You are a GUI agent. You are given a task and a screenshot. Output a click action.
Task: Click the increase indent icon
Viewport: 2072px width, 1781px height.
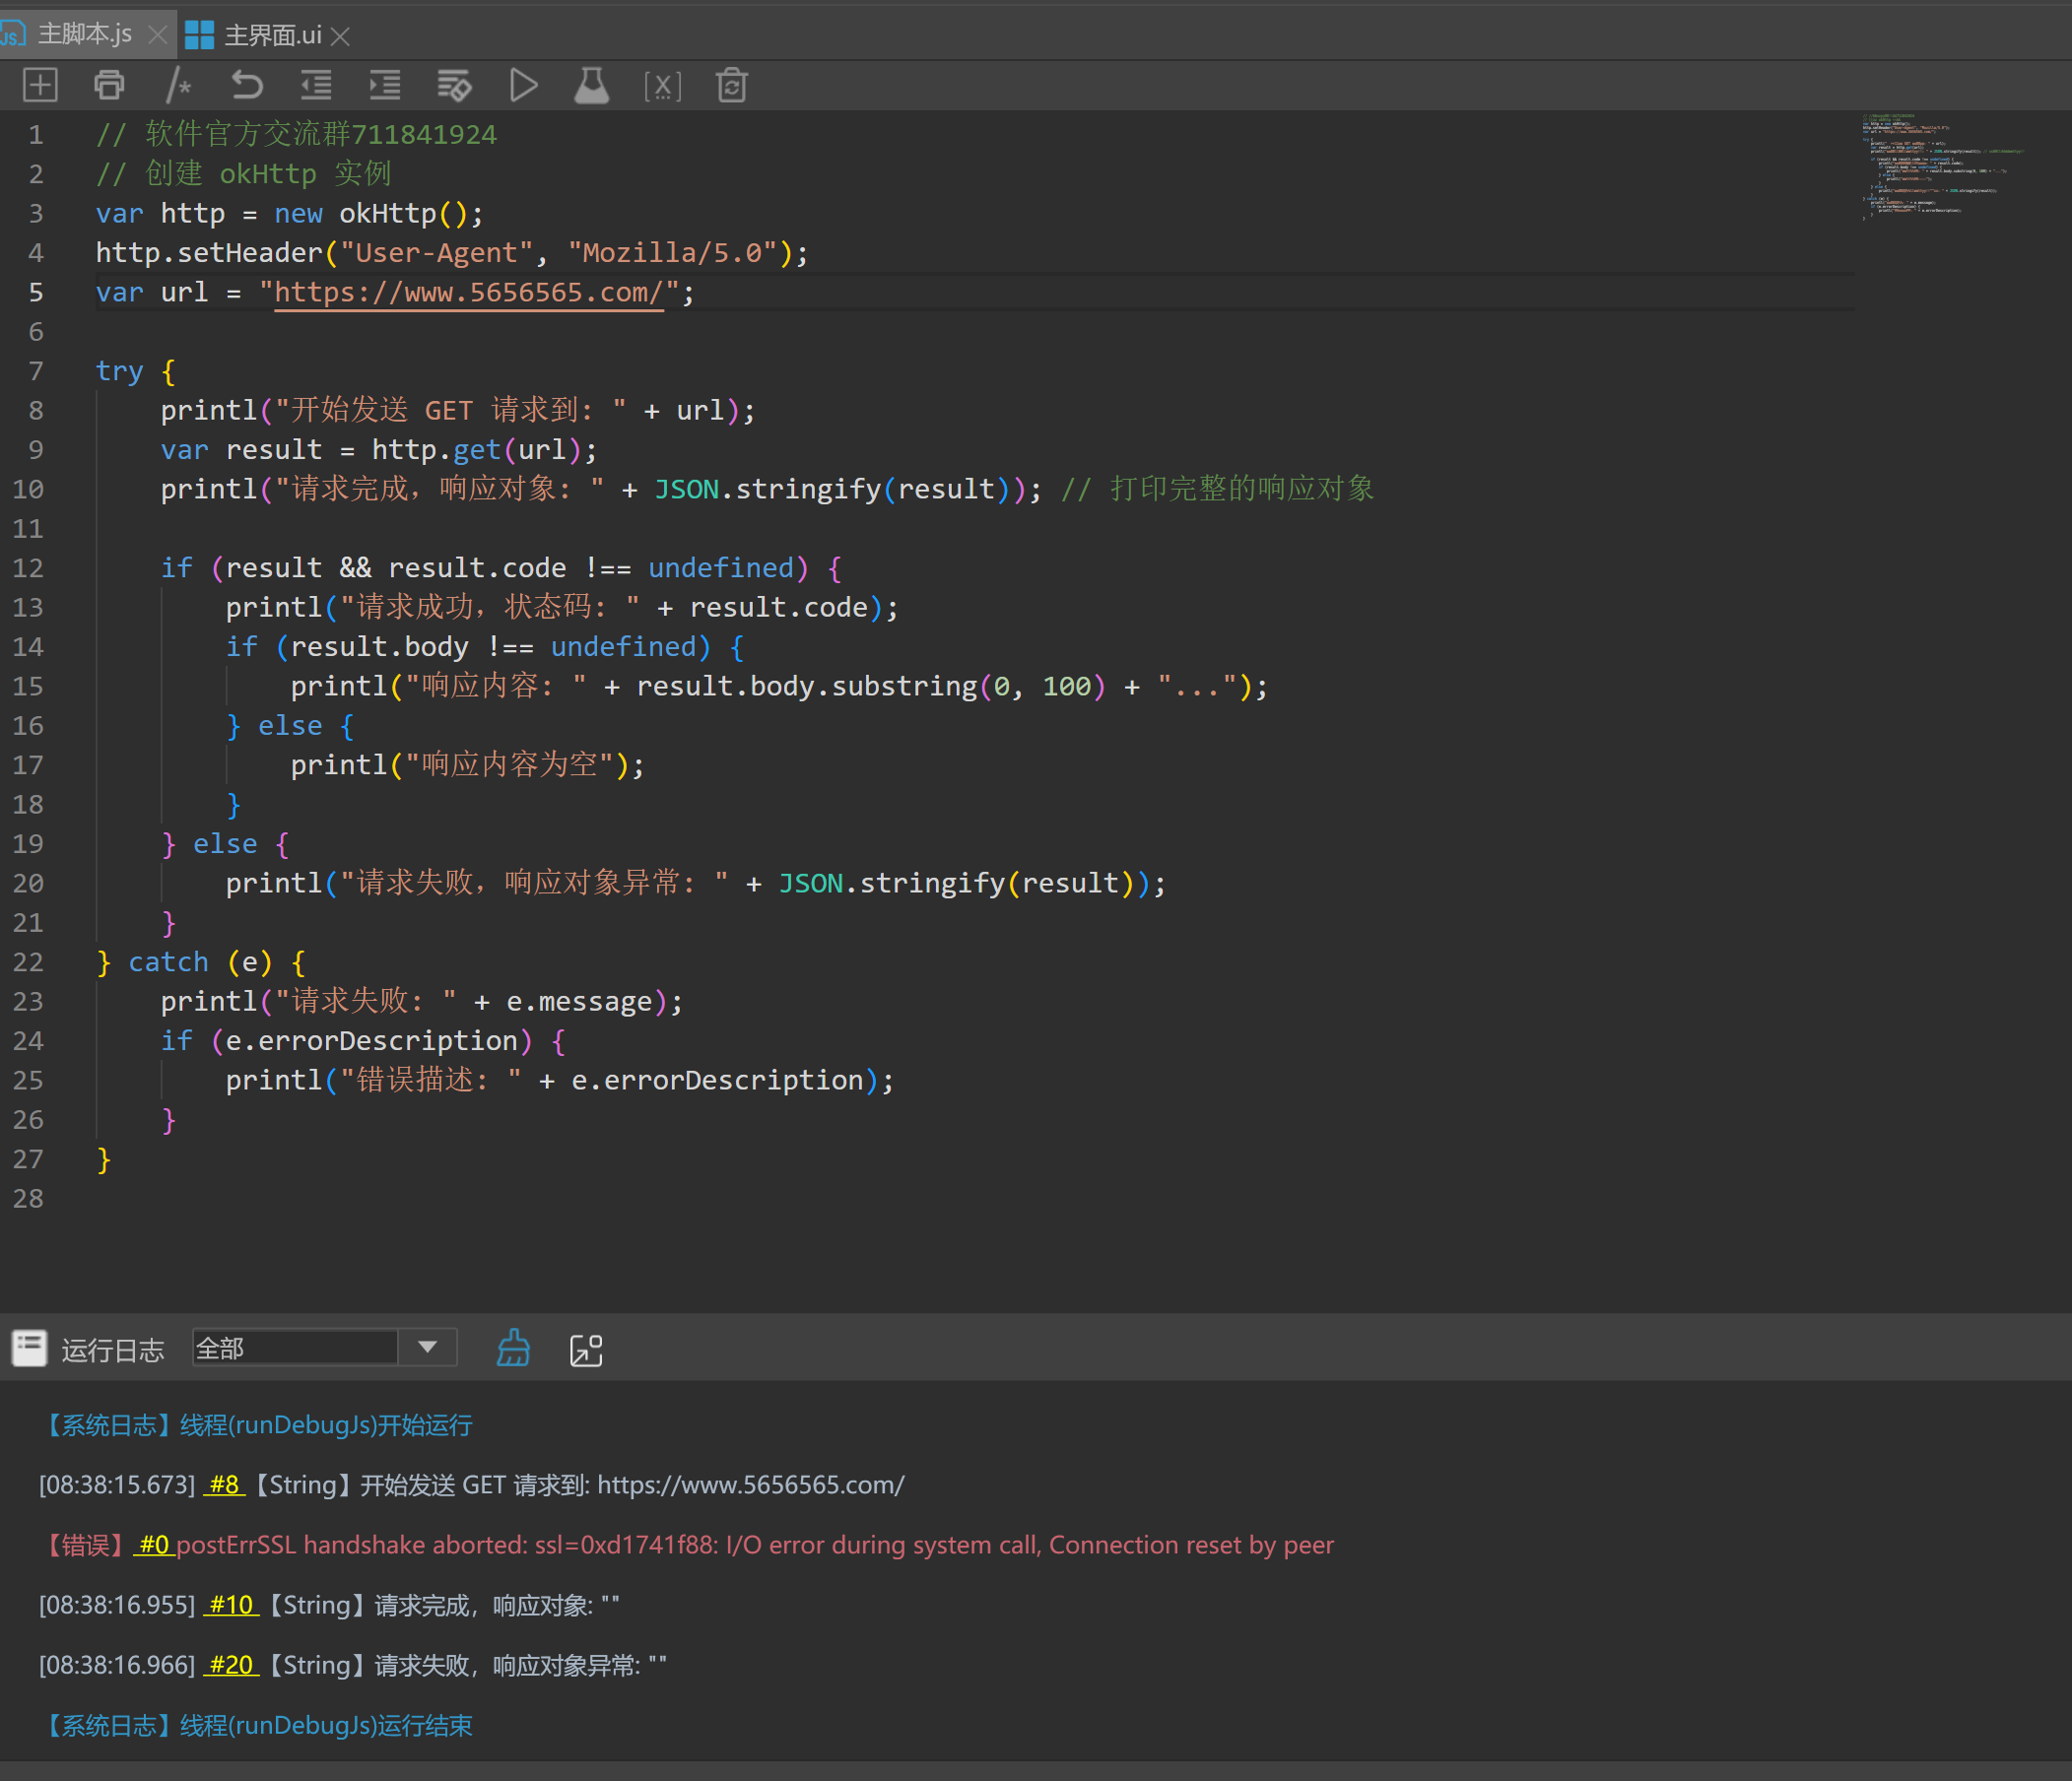[385, 85]
